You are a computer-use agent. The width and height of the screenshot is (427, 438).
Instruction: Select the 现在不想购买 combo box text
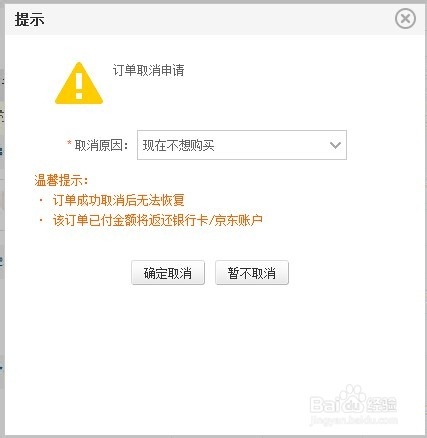178,145
